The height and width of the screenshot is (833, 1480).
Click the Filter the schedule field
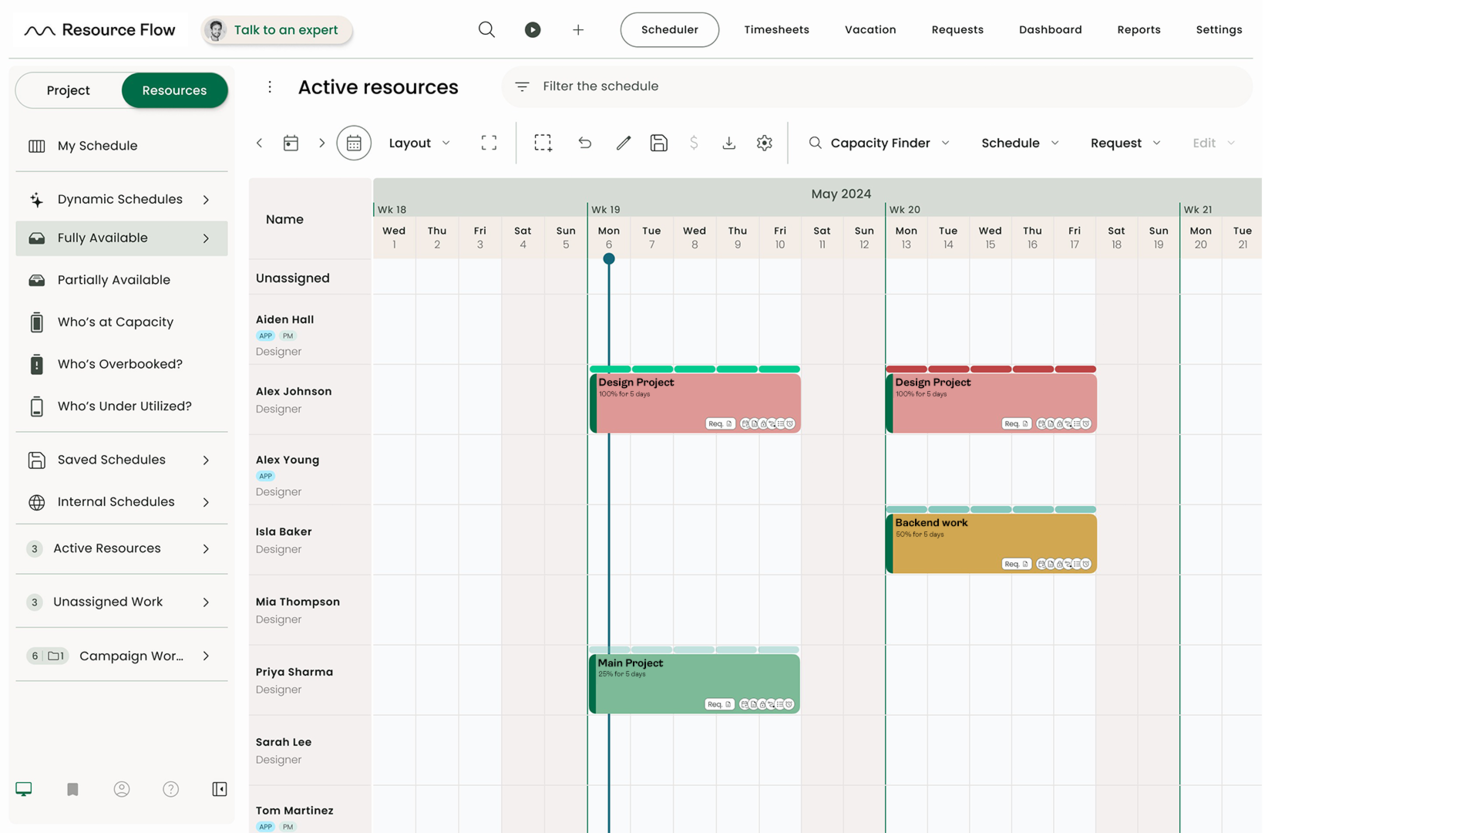(x=876, y=87)
